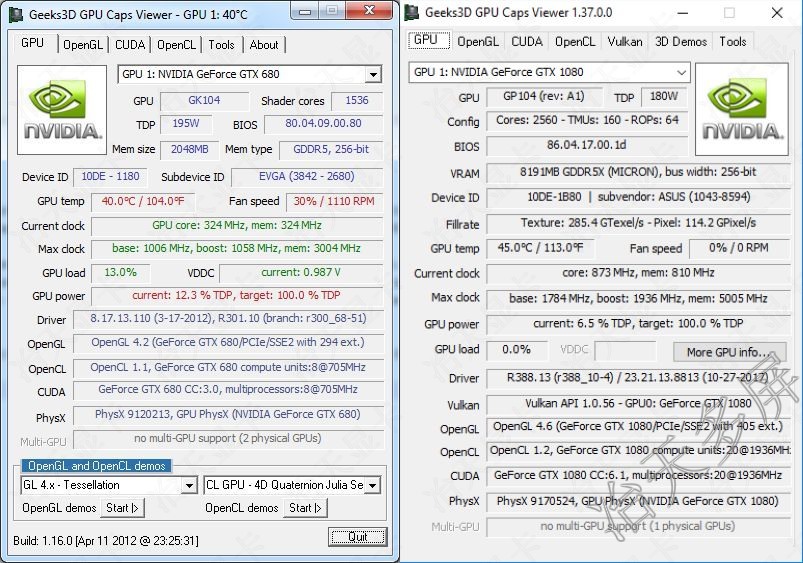803x563 pixels.
Task: Click the Texture: 285.4 GTexel/s fillrate field
Action: 639,224
